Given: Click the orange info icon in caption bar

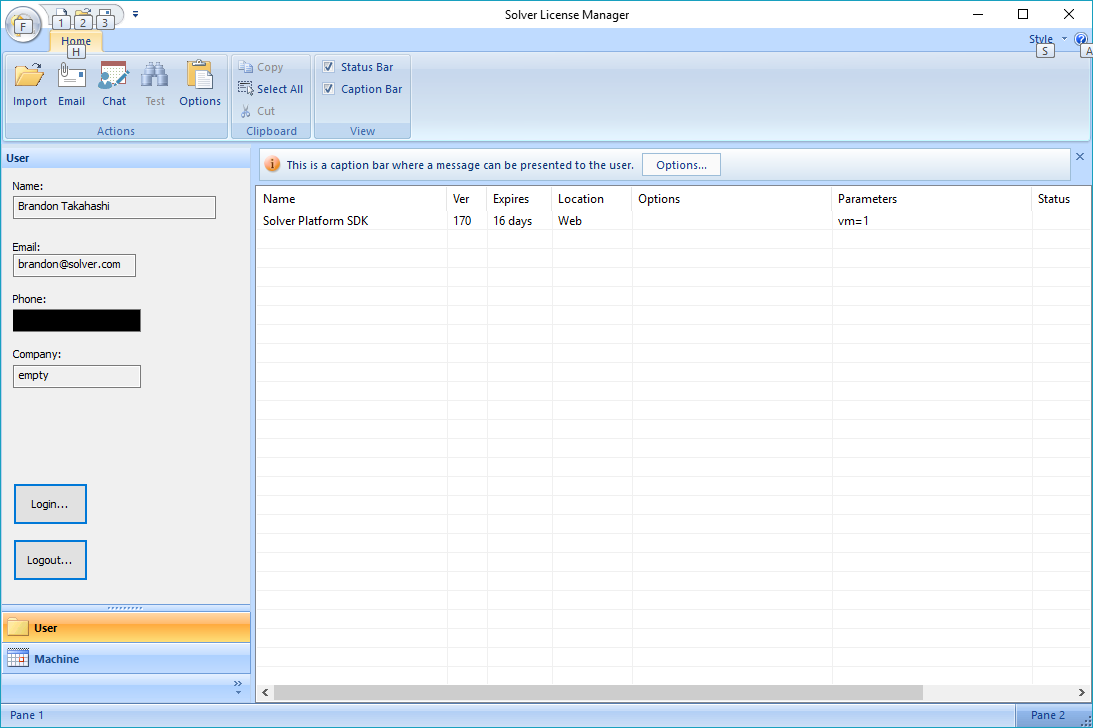Looking at the screenshot, I should click(273, 165).
